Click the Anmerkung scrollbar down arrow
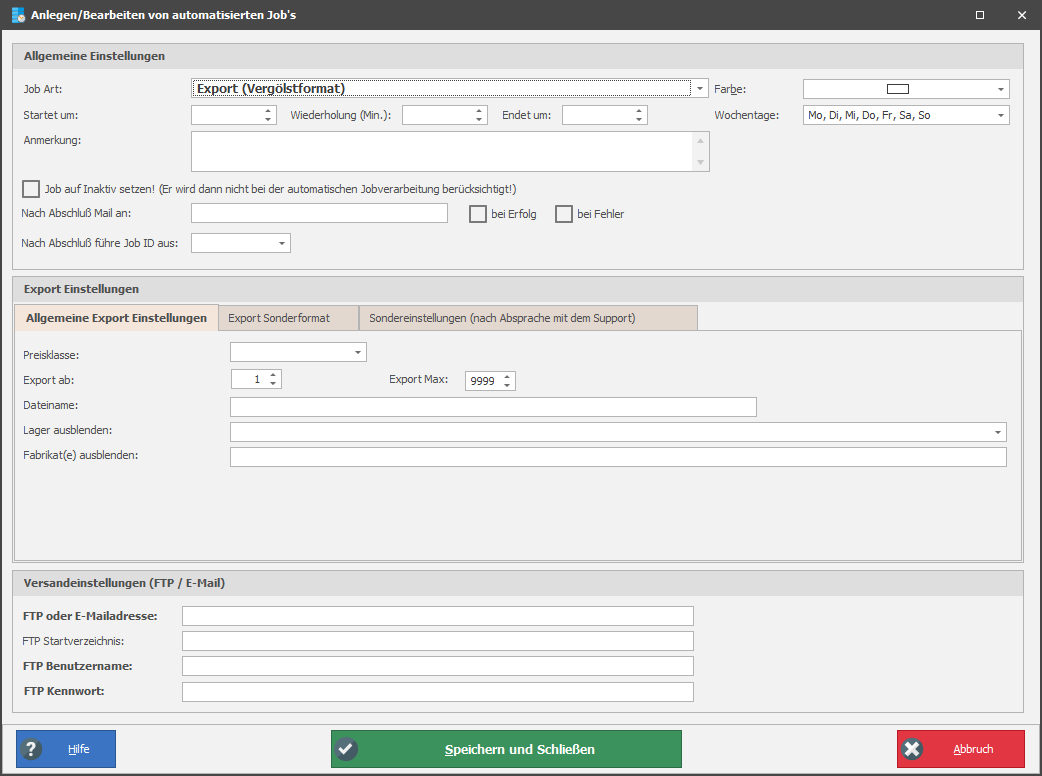Screen dimensions: 1042x776 700,162
